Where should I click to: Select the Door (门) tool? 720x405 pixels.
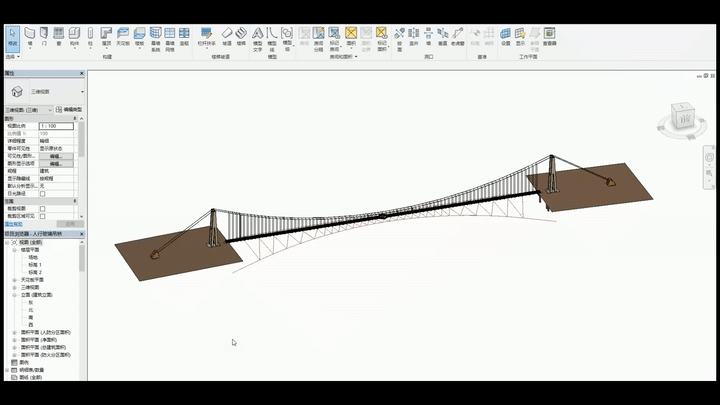44,36
